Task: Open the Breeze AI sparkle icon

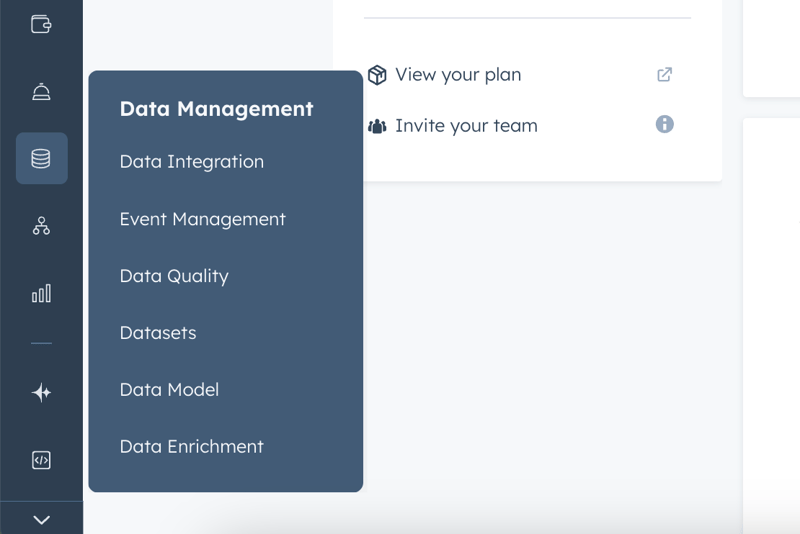Action: (41, 393)
